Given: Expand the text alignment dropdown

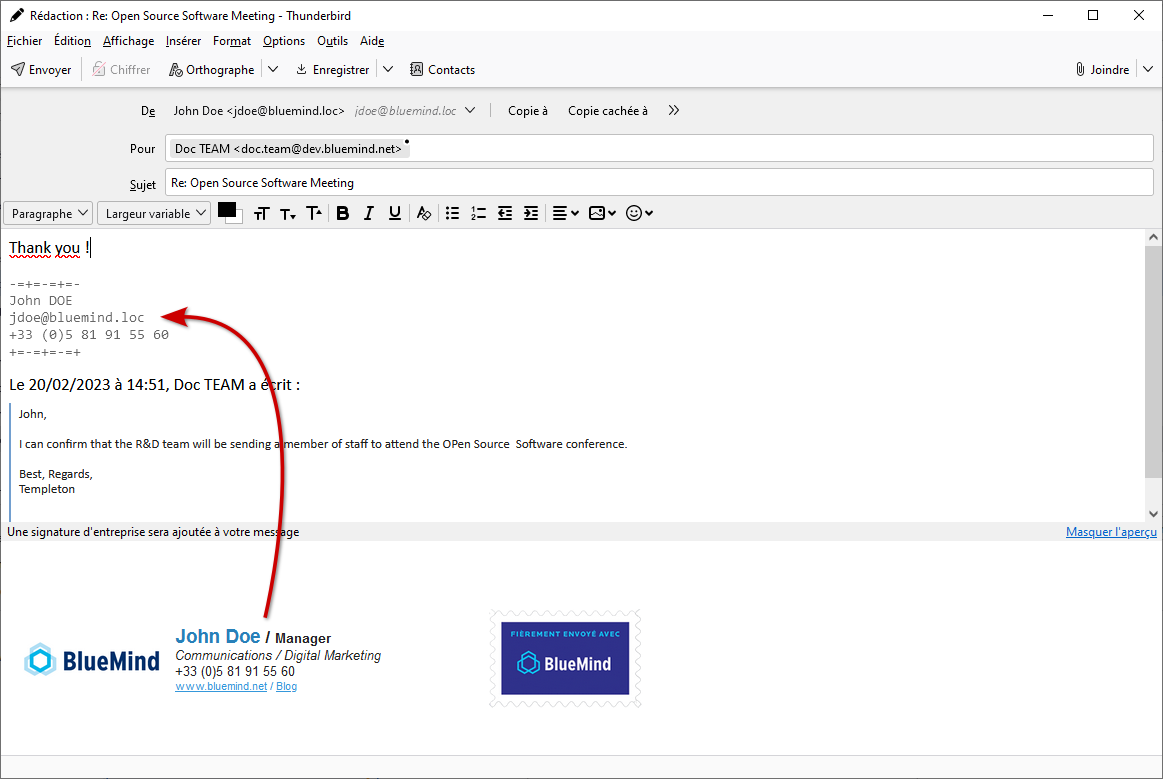Looking at the screenshot, I should click(566, 213).
